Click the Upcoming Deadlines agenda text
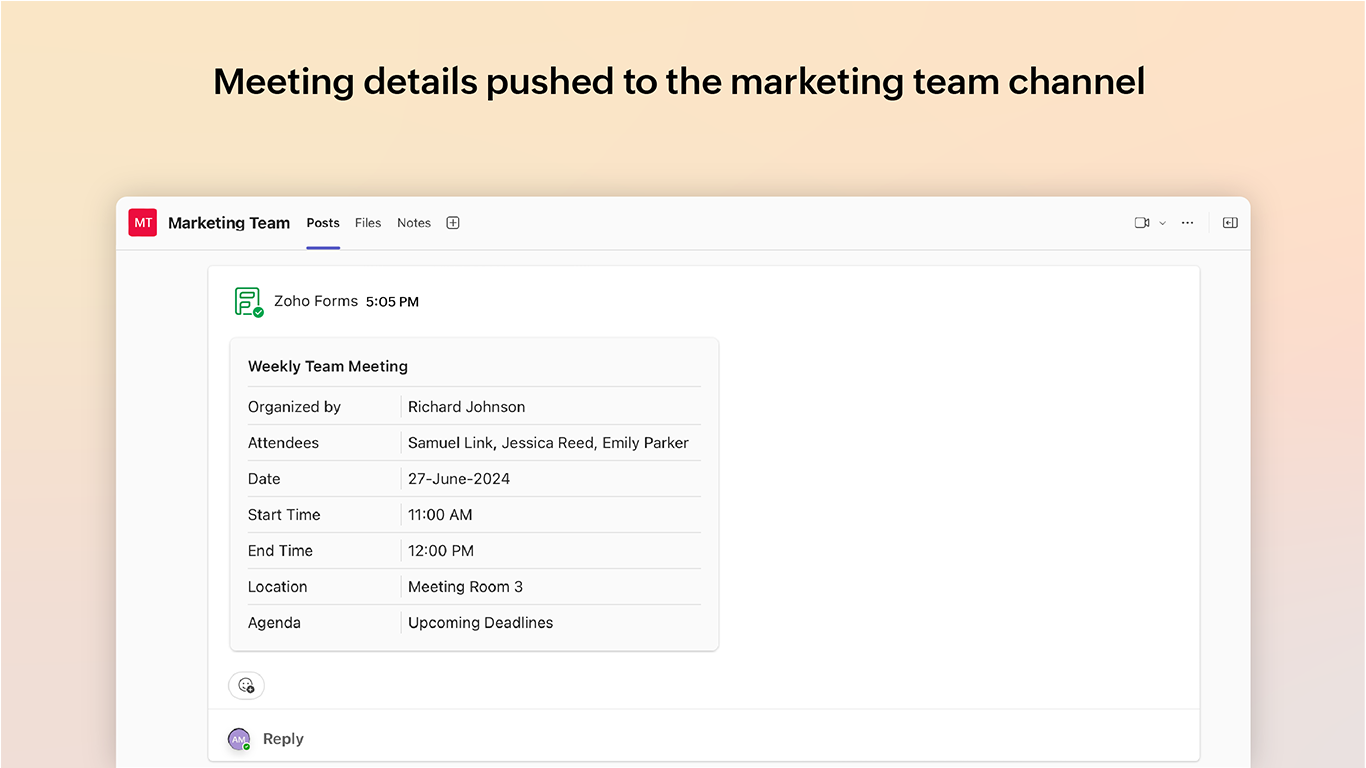The height and width of the screenshot is (768, 1366). pyautogui.click(x=480, y=623)
